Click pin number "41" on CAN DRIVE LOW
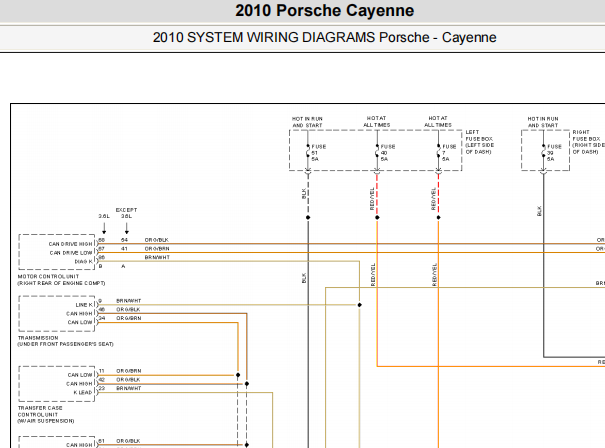The image size is (605, 448). click(x=124, y=249)
